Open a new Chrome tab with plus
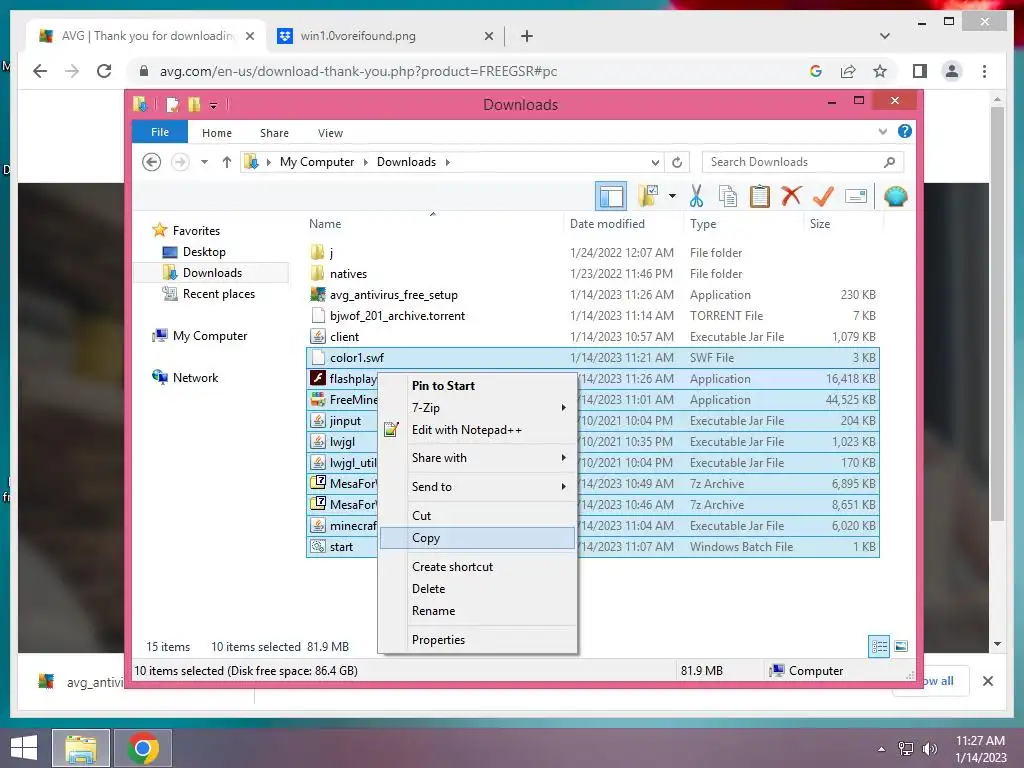 pyautogui.click(x=526, y=36)
